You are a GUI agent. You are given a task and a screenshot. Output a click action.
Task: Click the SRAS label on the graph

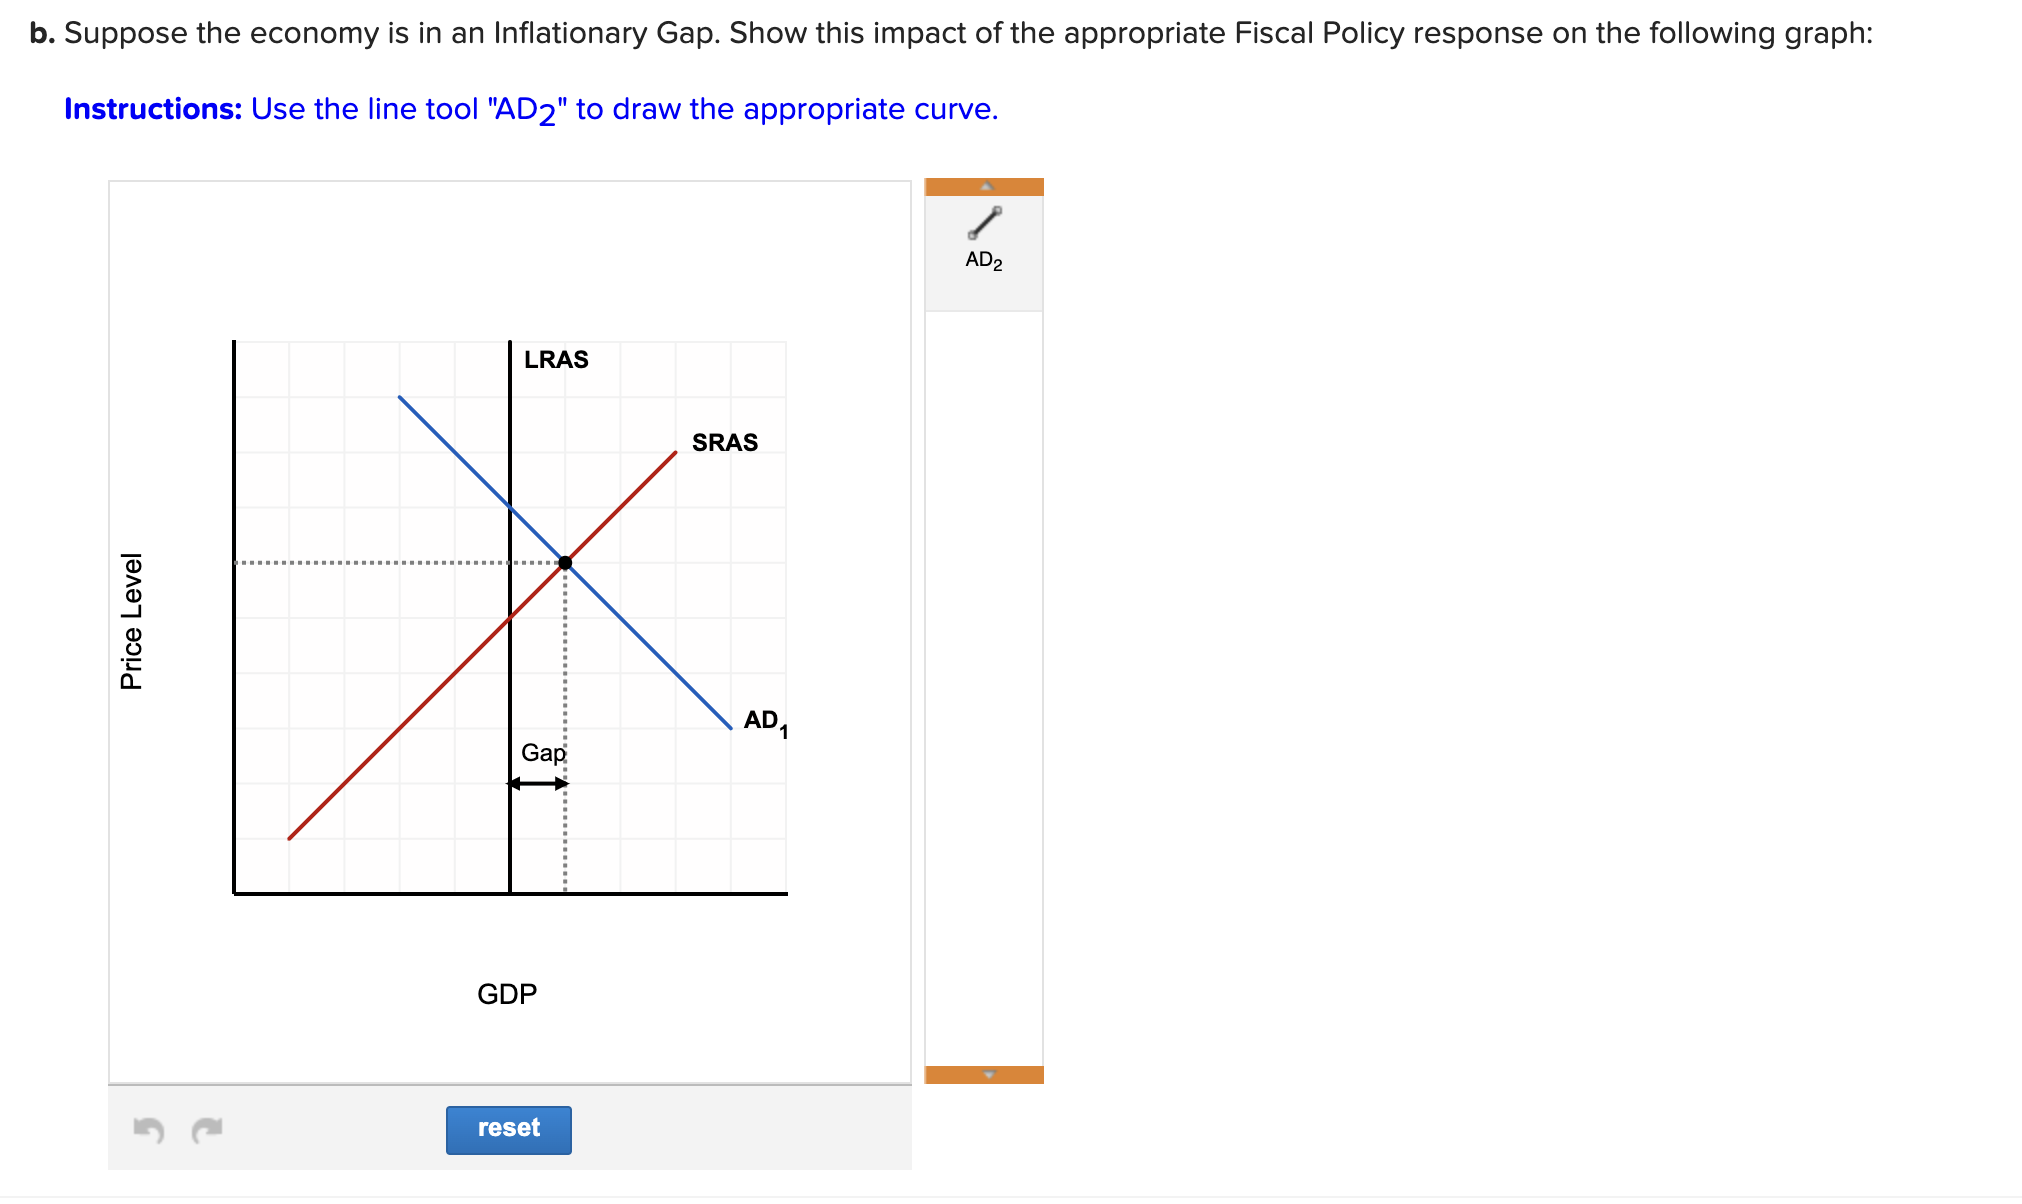click(x=724, y=441)
